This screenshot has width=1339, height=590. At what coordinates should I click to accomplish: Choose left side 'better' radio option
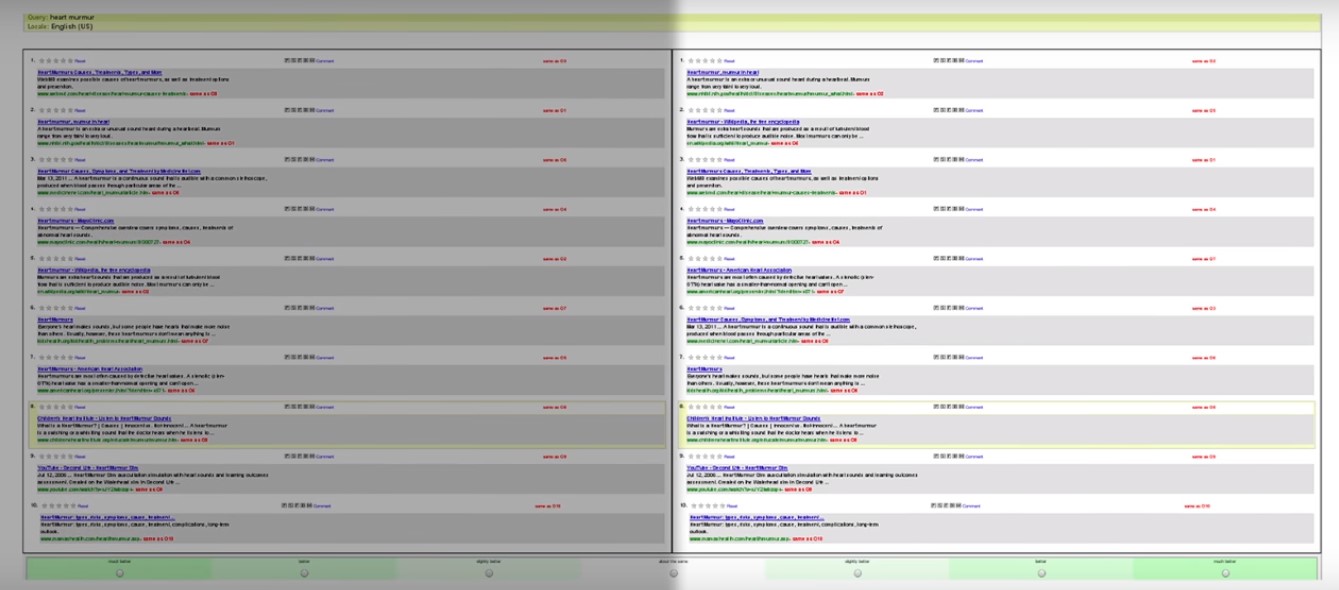304,573
